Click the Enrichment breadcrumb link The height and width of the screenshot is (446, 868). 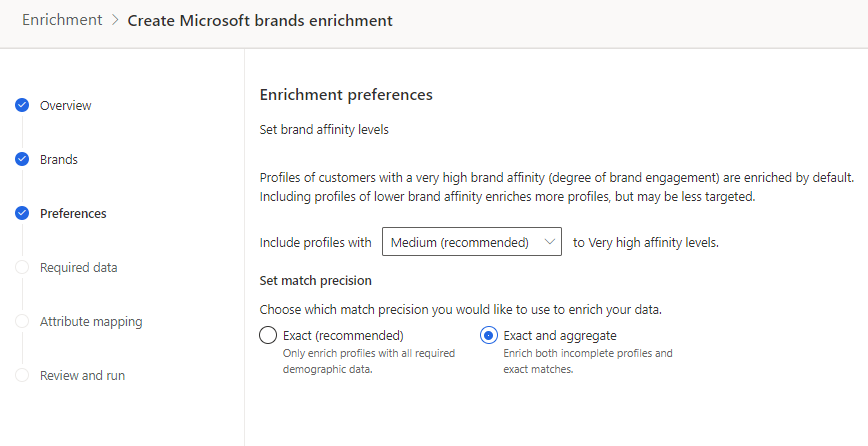(62, 20)
